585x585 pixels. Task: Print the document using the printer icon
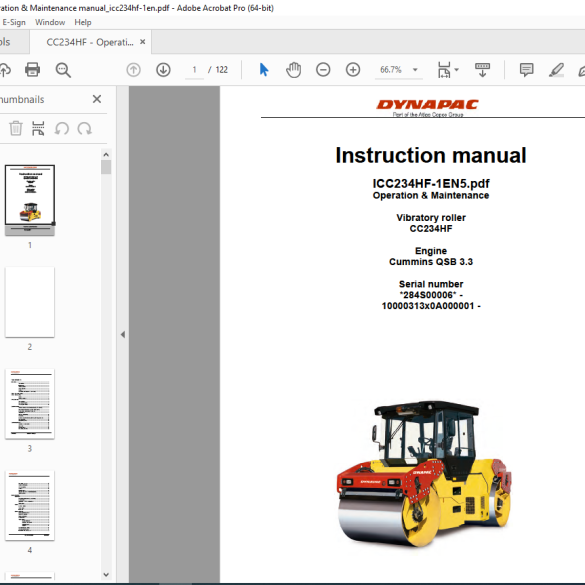32,70
